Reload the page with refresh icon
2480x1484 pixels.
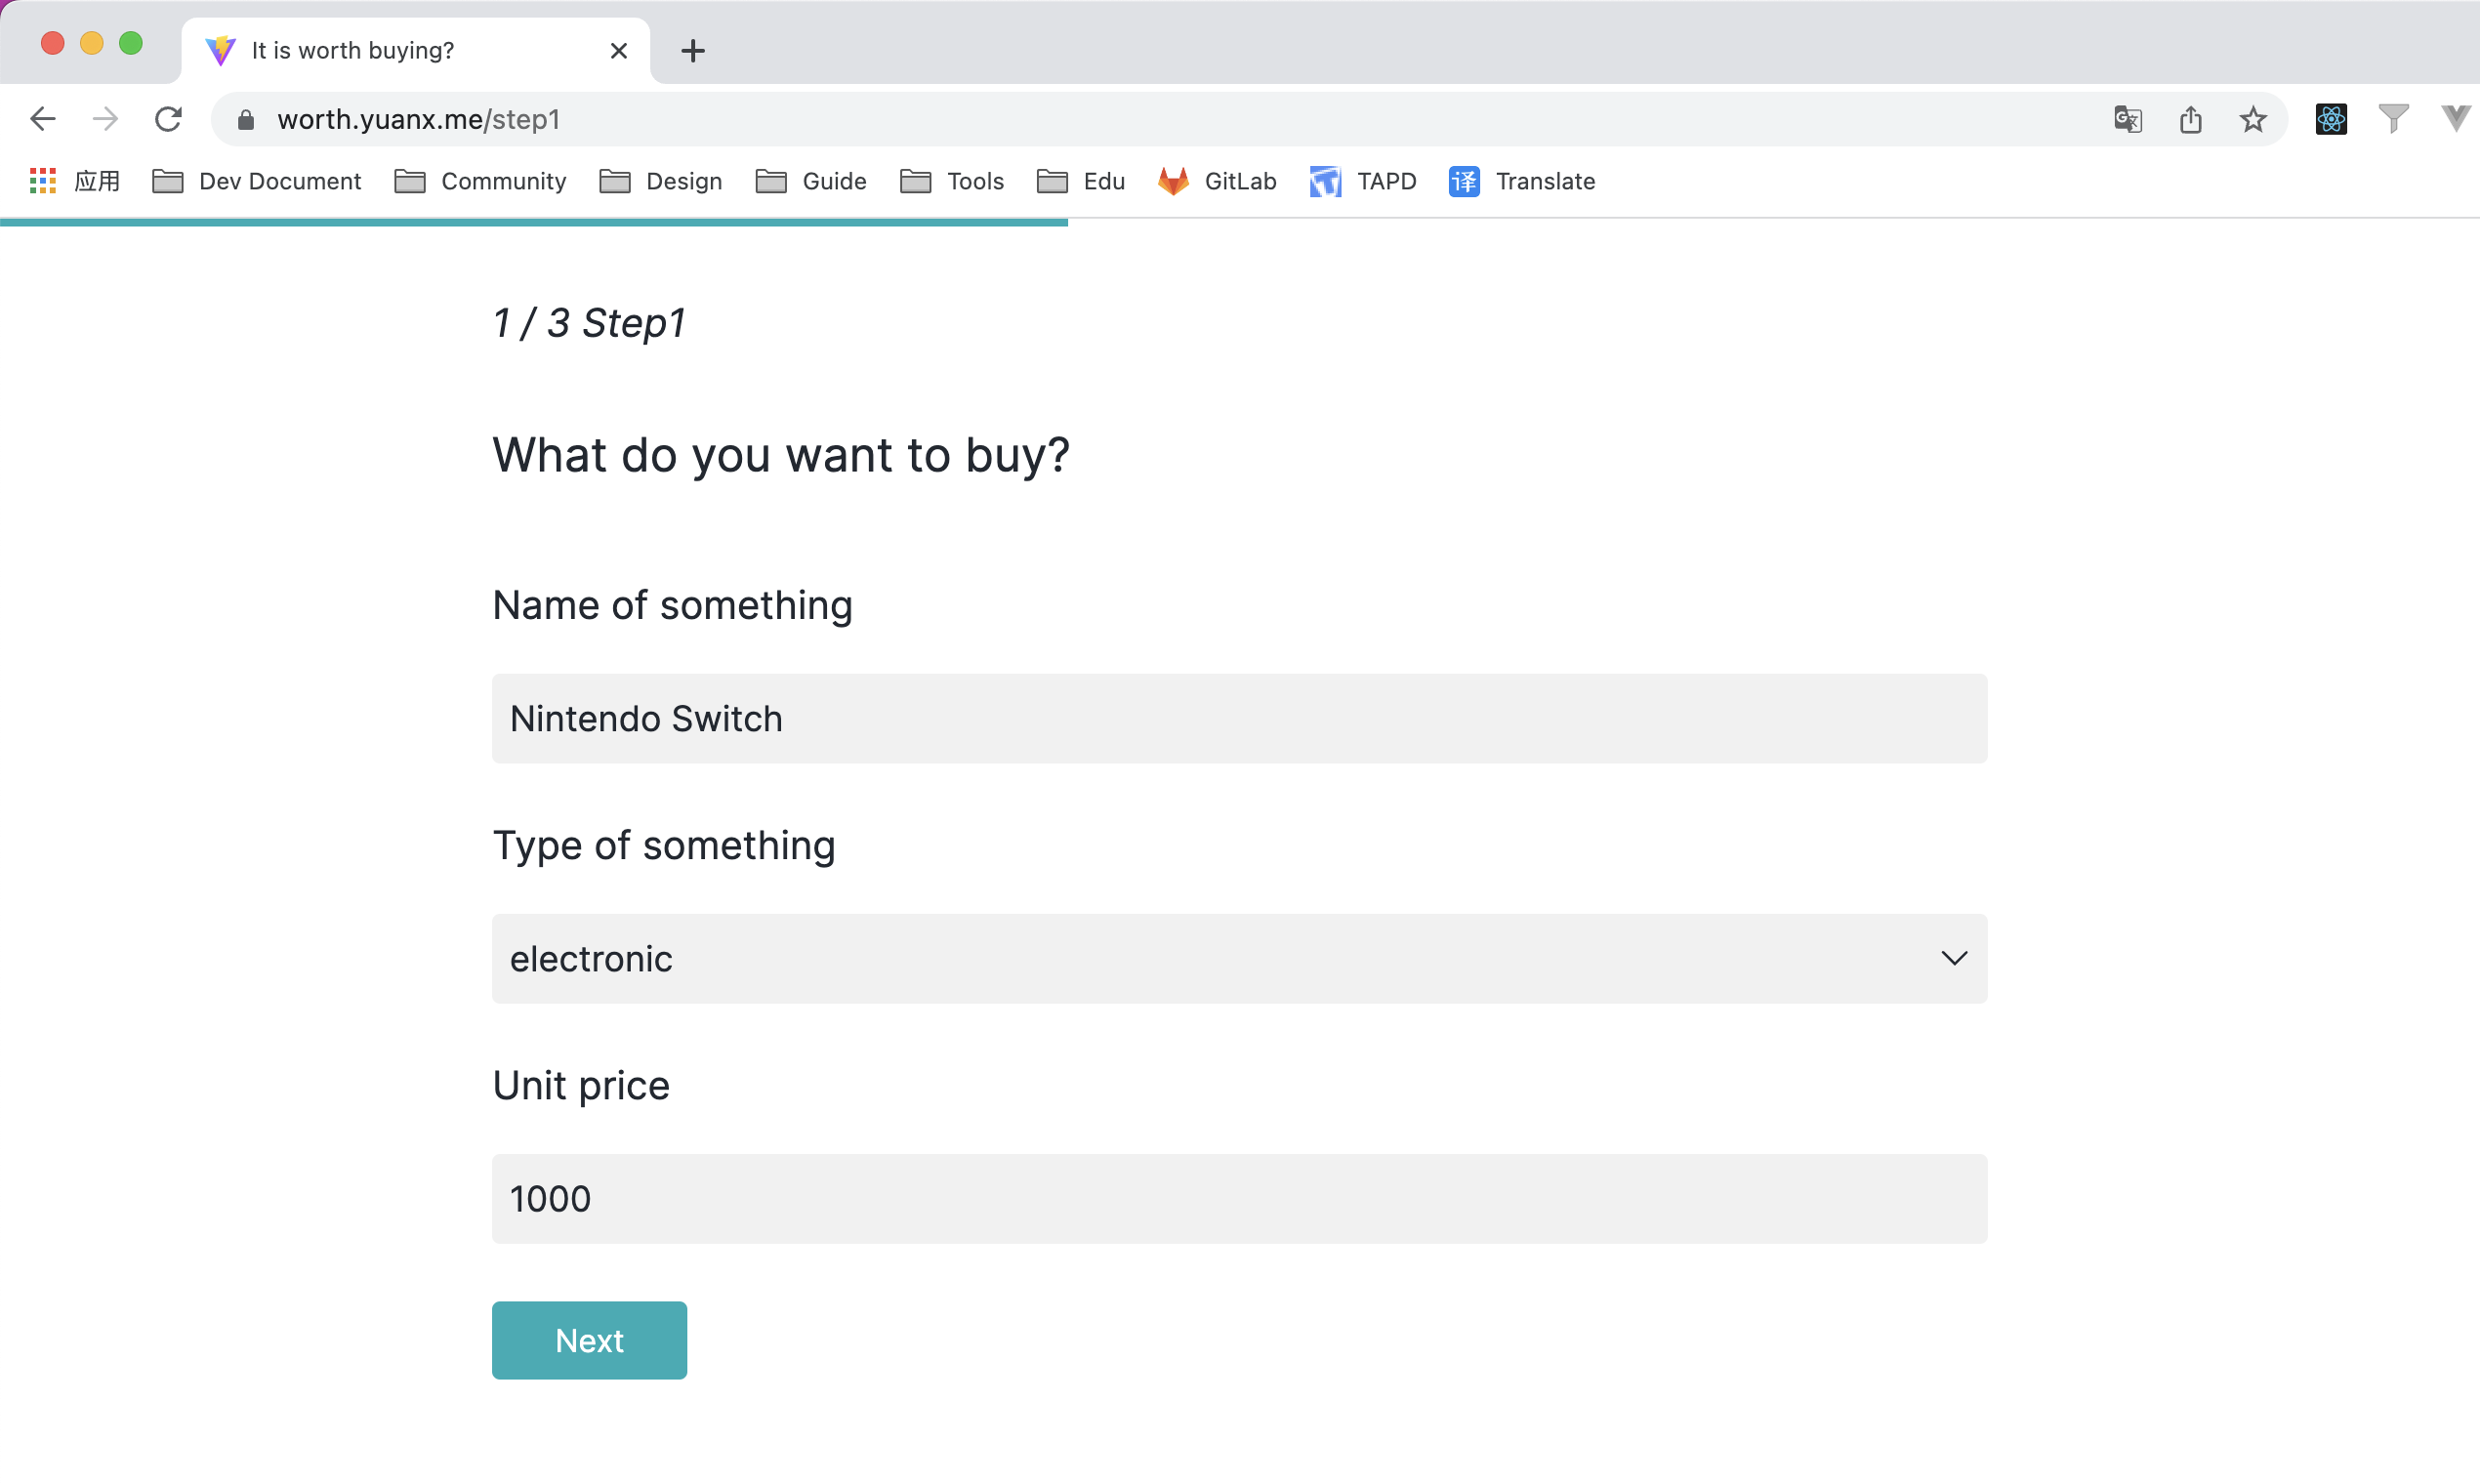(168, 120)
